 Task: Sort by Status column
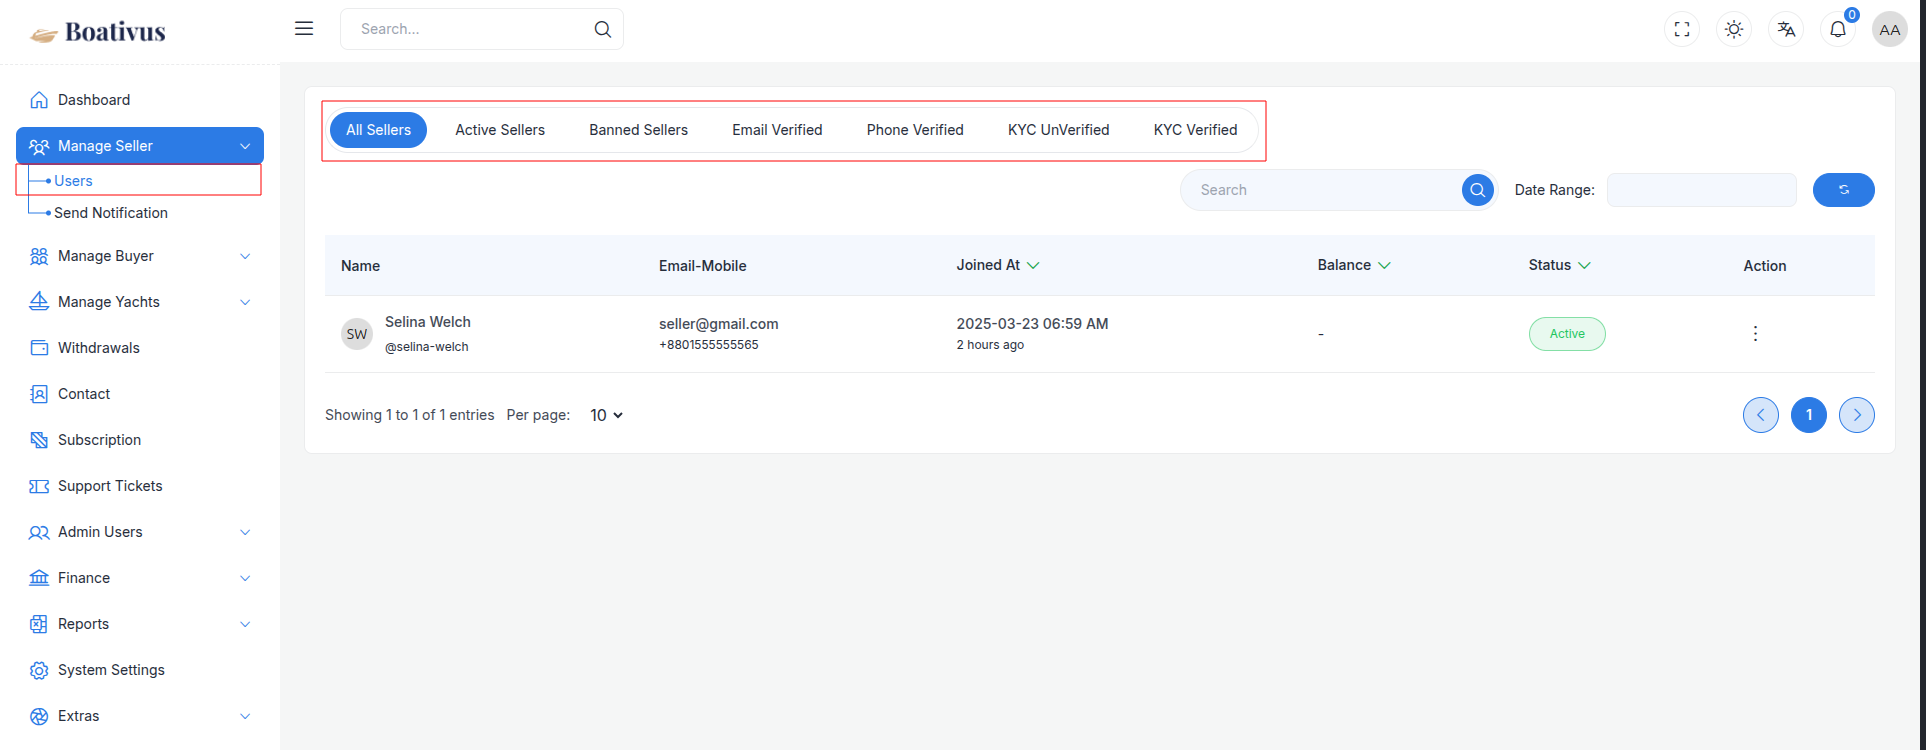pyautogui.click(x=1560, y=265)
